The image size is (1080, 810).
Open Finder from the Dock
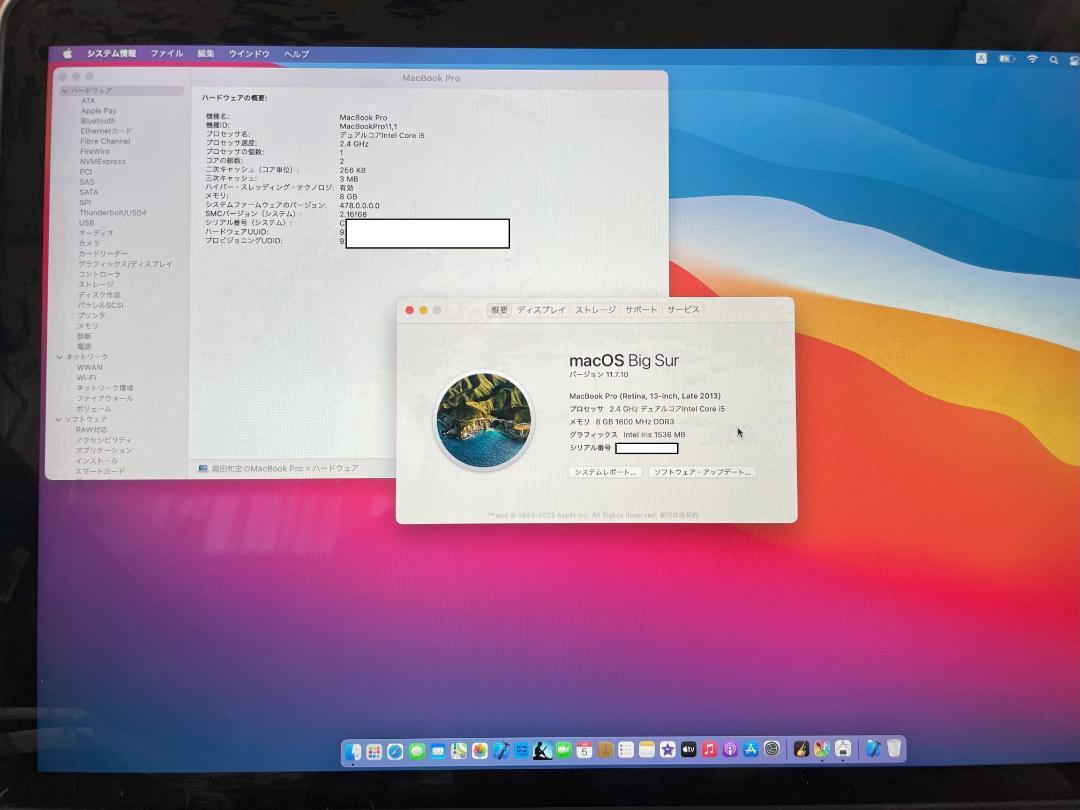tap(353, 751)
